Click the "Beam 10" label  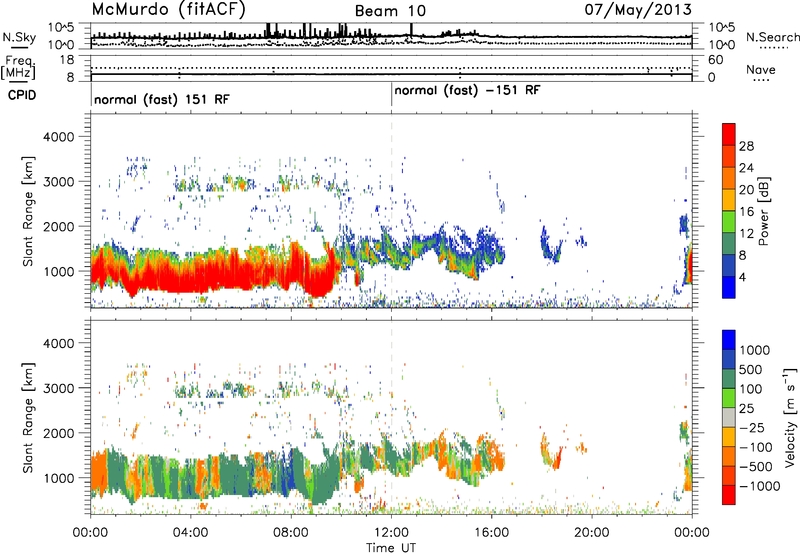pyautogui.click(x=390, y=11)
